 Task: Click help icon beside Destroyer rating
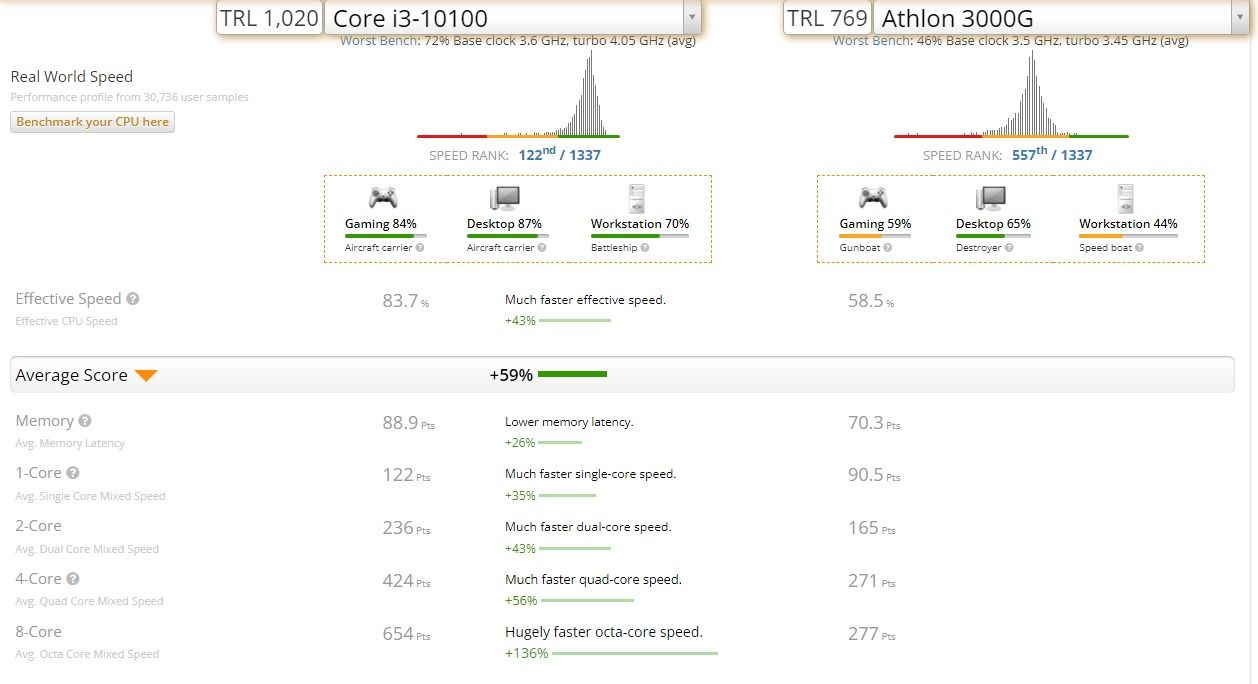tap(1010, 248)
